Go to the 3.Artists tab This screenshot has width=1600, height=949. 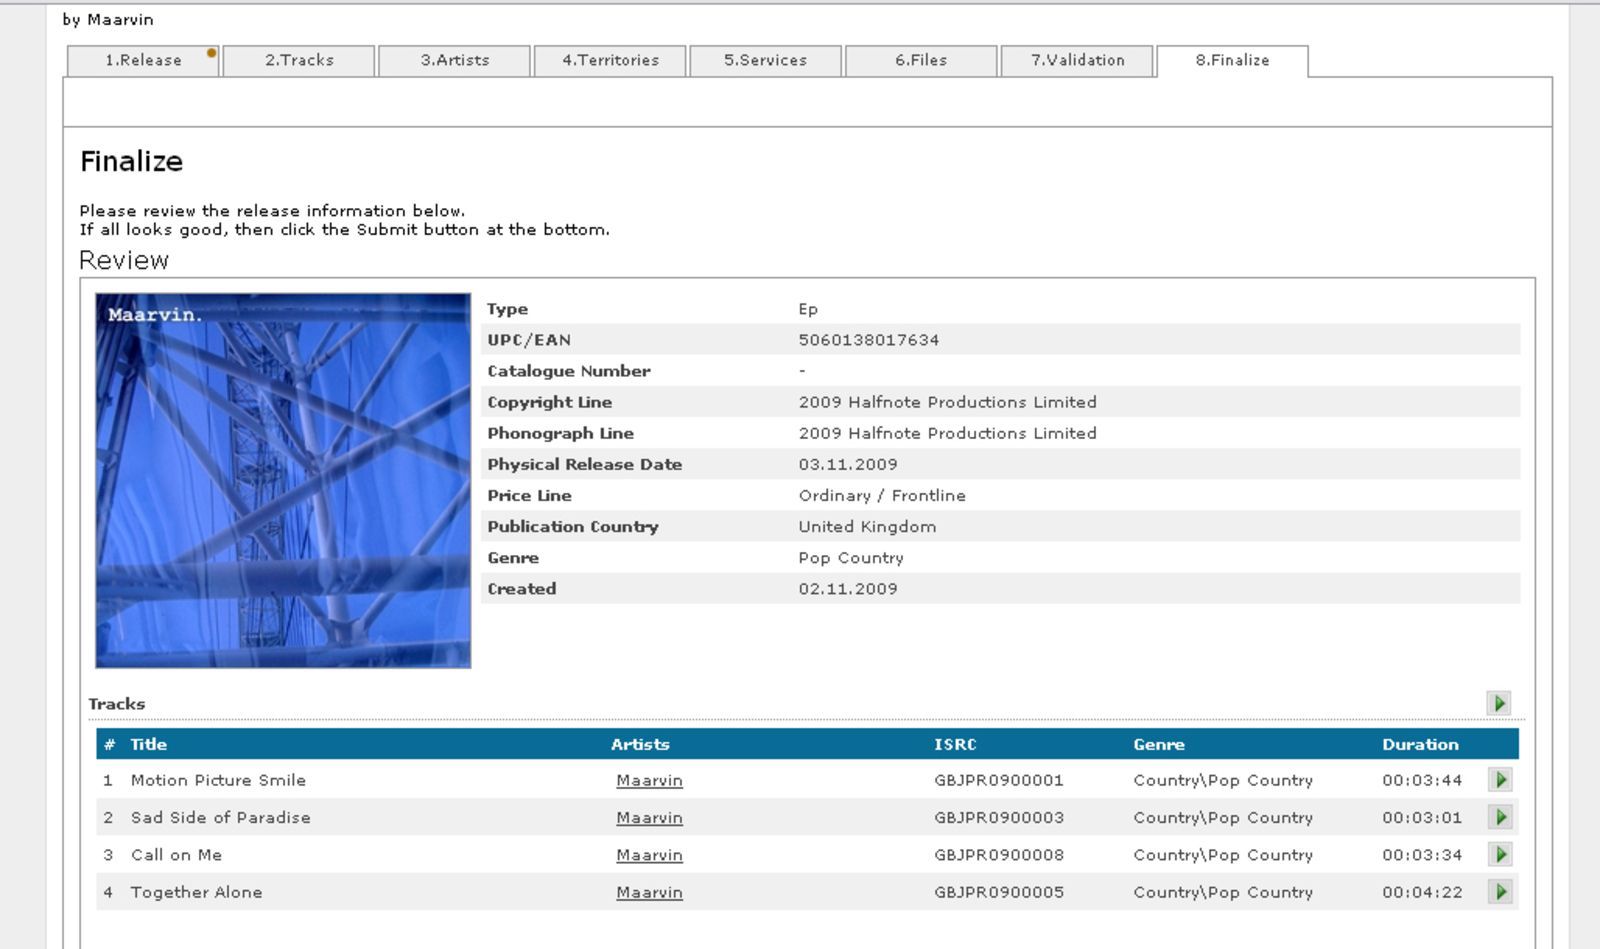point(455,60)
